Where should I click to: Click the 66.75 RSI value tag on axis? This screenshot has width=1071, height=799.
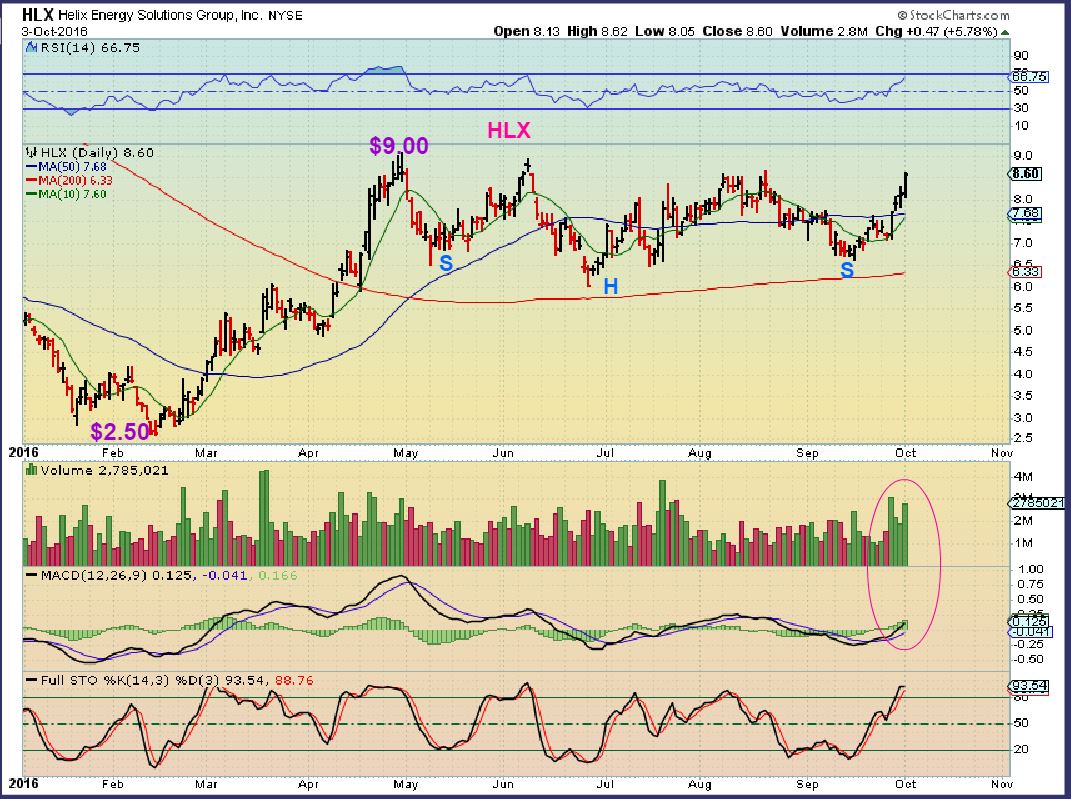[x=1028, y=76]
